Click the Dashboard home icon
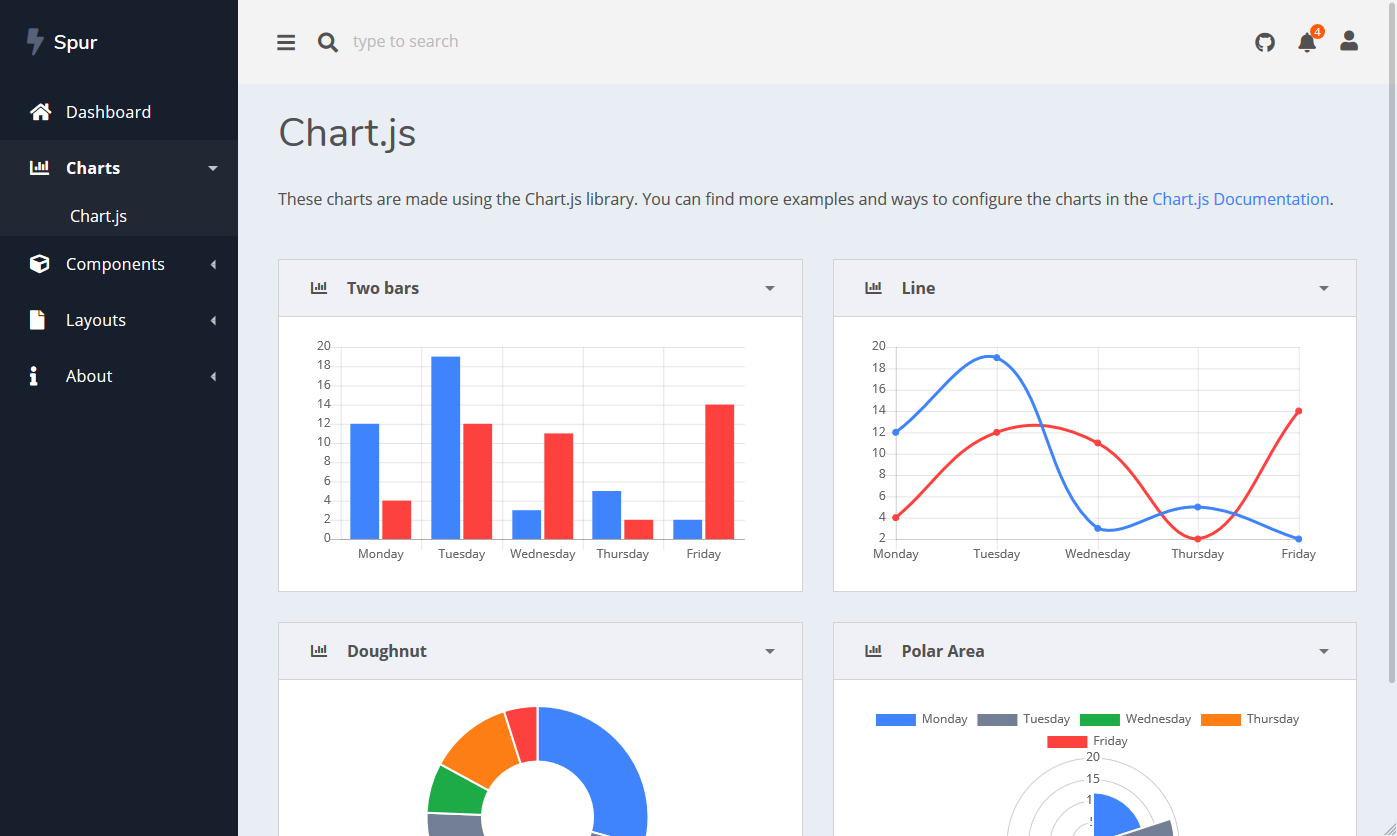1397x836 pixels. click(x=40, y=112)
